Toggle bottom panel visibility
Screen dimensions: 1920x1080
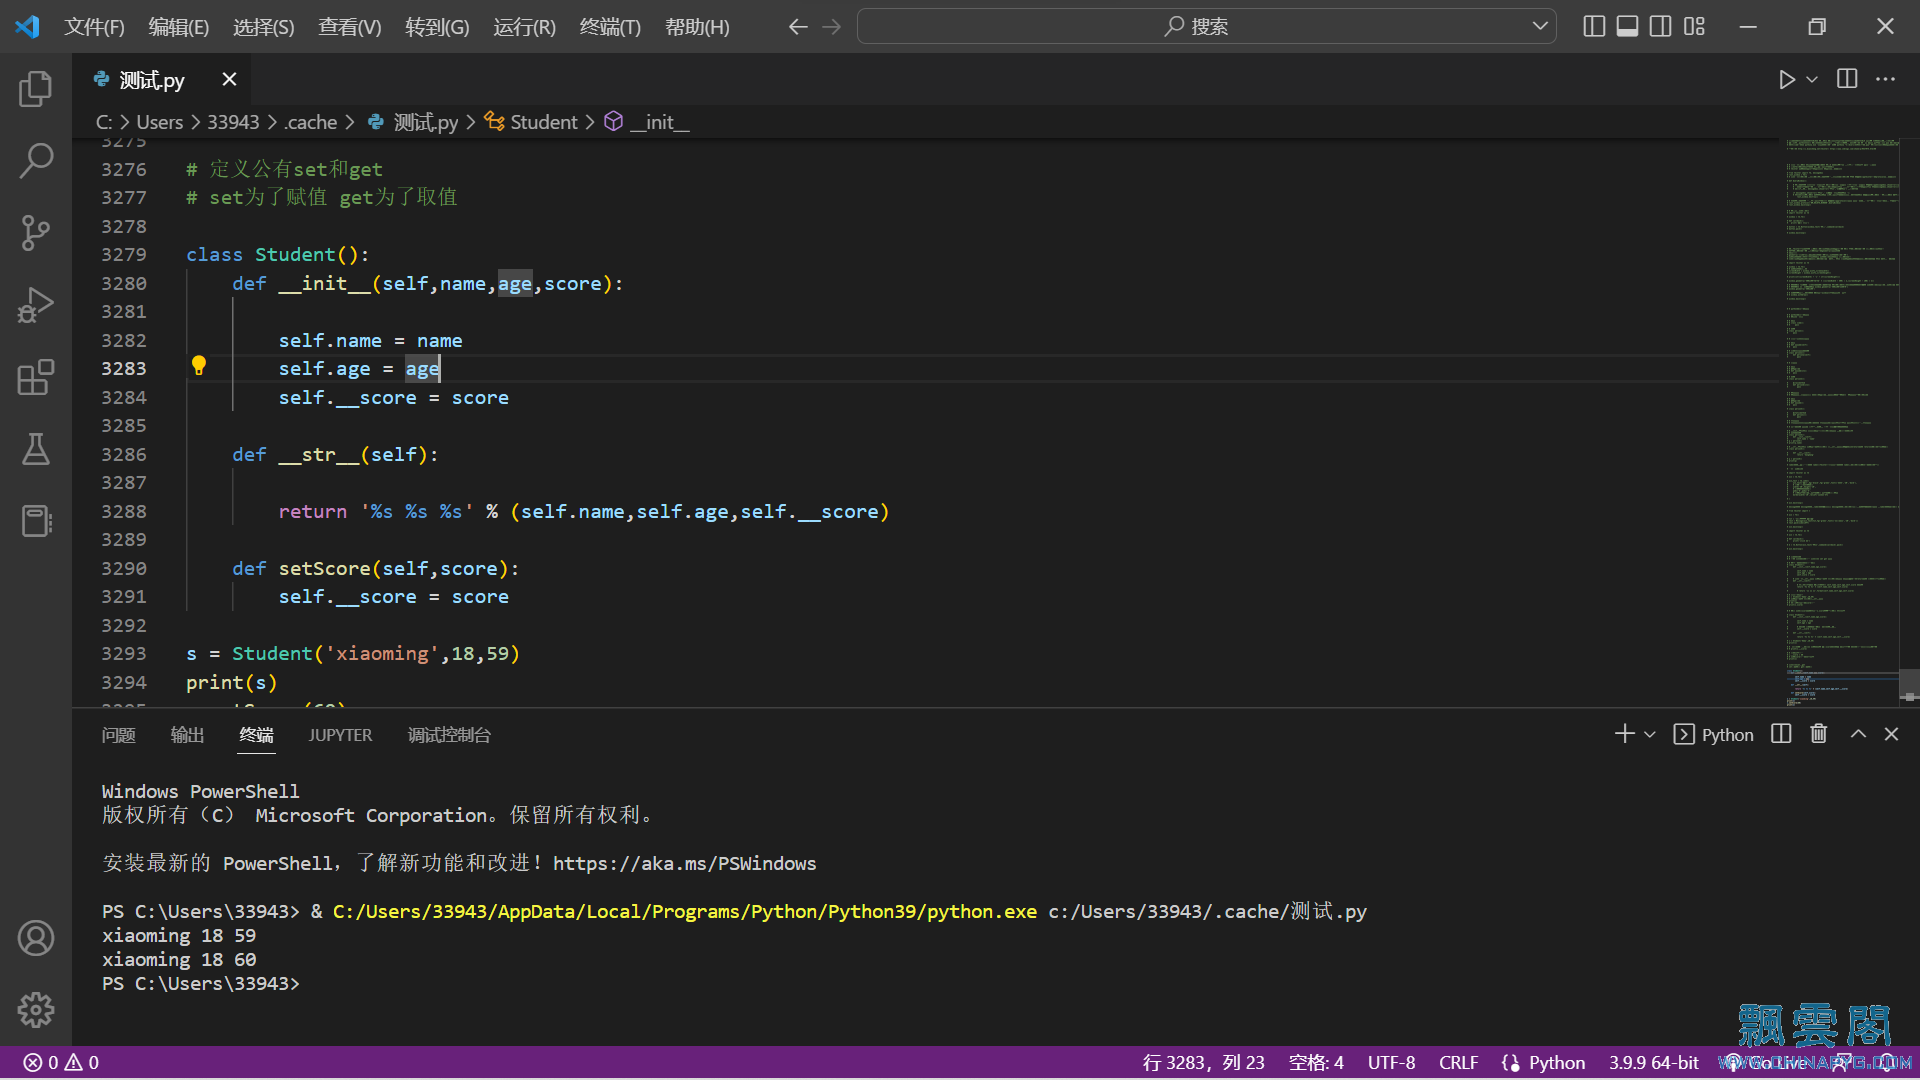(1628, 27)
